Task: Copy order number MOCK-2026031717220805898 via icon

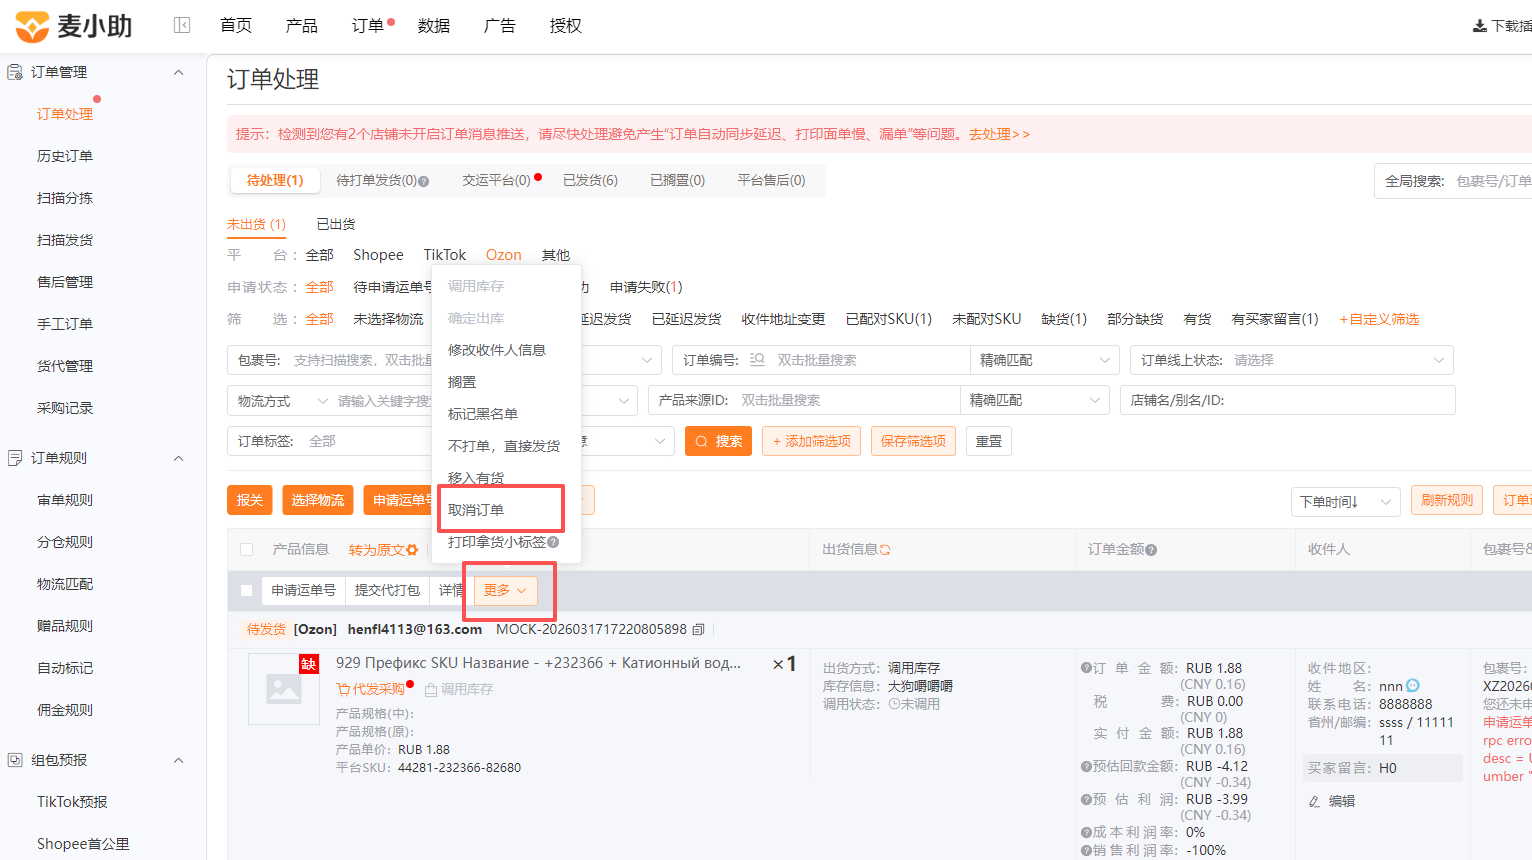Action: (x=699, y=629)
